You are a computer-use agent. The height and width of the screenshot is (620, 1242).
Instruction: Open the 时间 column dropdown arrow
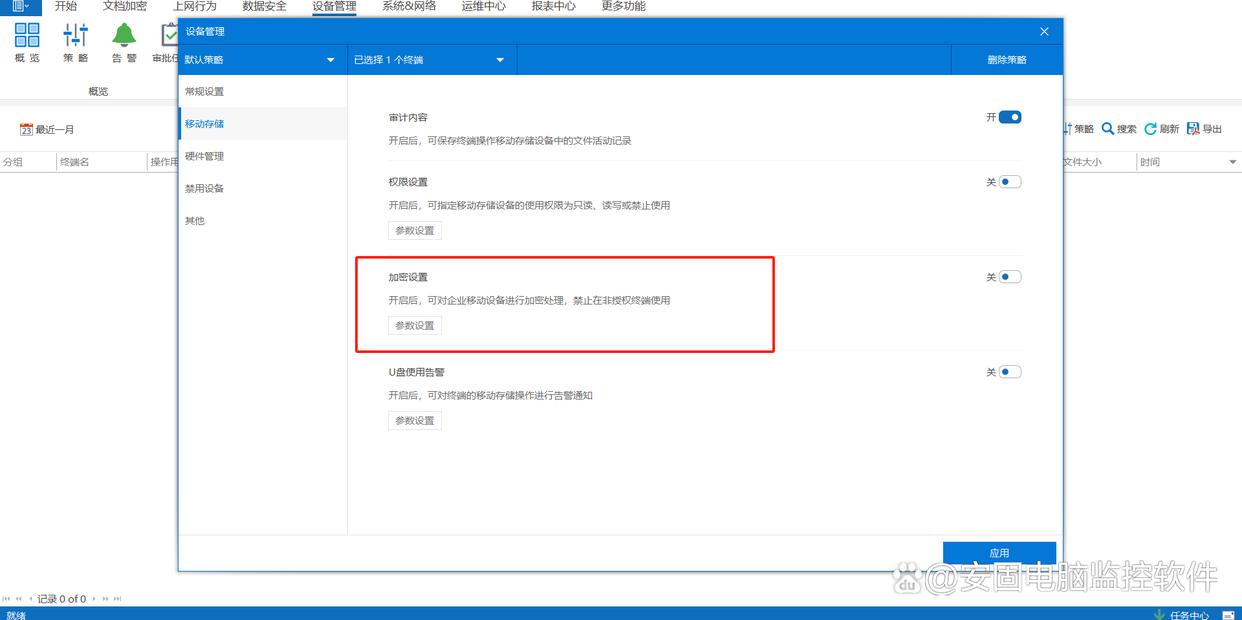pos(1232,162)
